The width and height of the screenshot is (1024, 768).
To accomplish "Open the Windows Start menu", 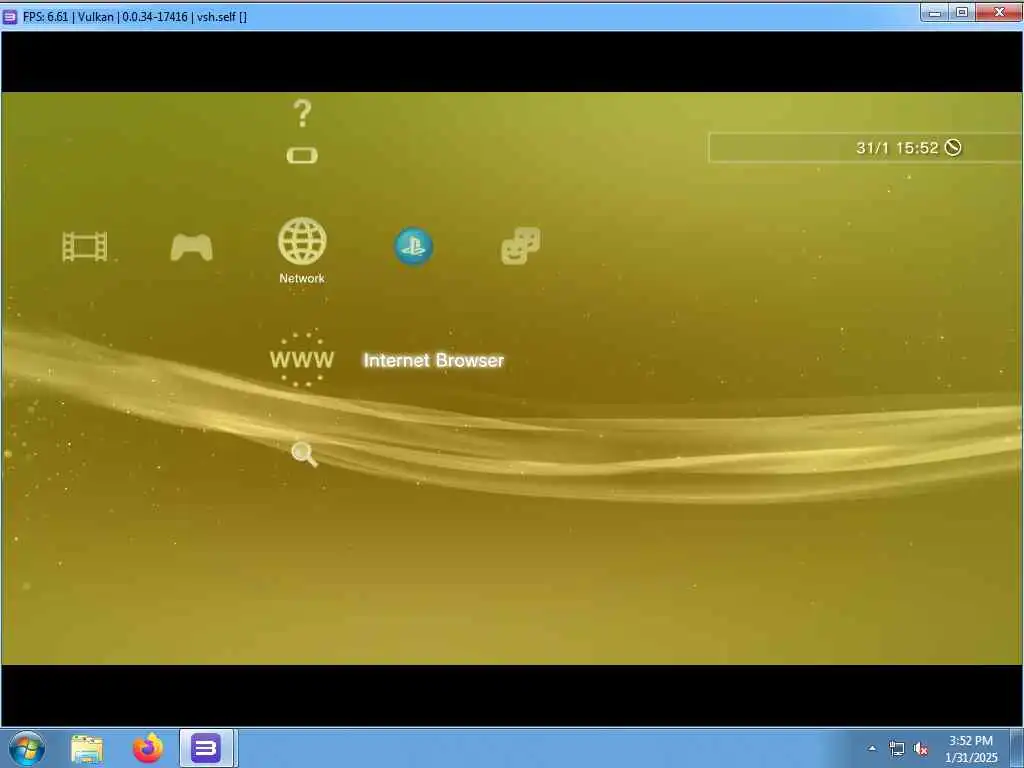I will (x=27, y=748).
